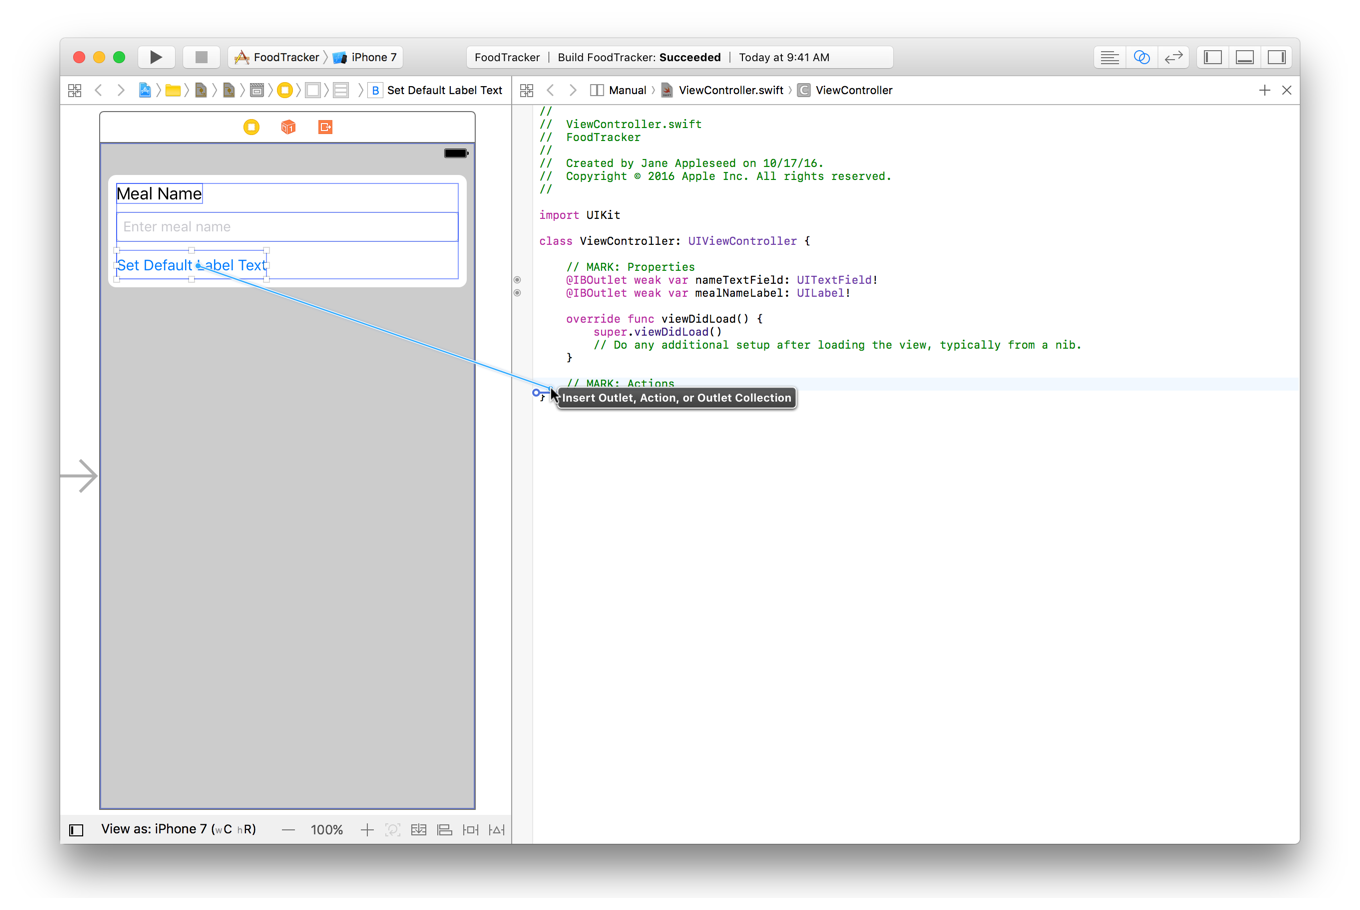Open the Align constraints menu
The height and width of the screenshot is (910, 1360).
(445, 830)
